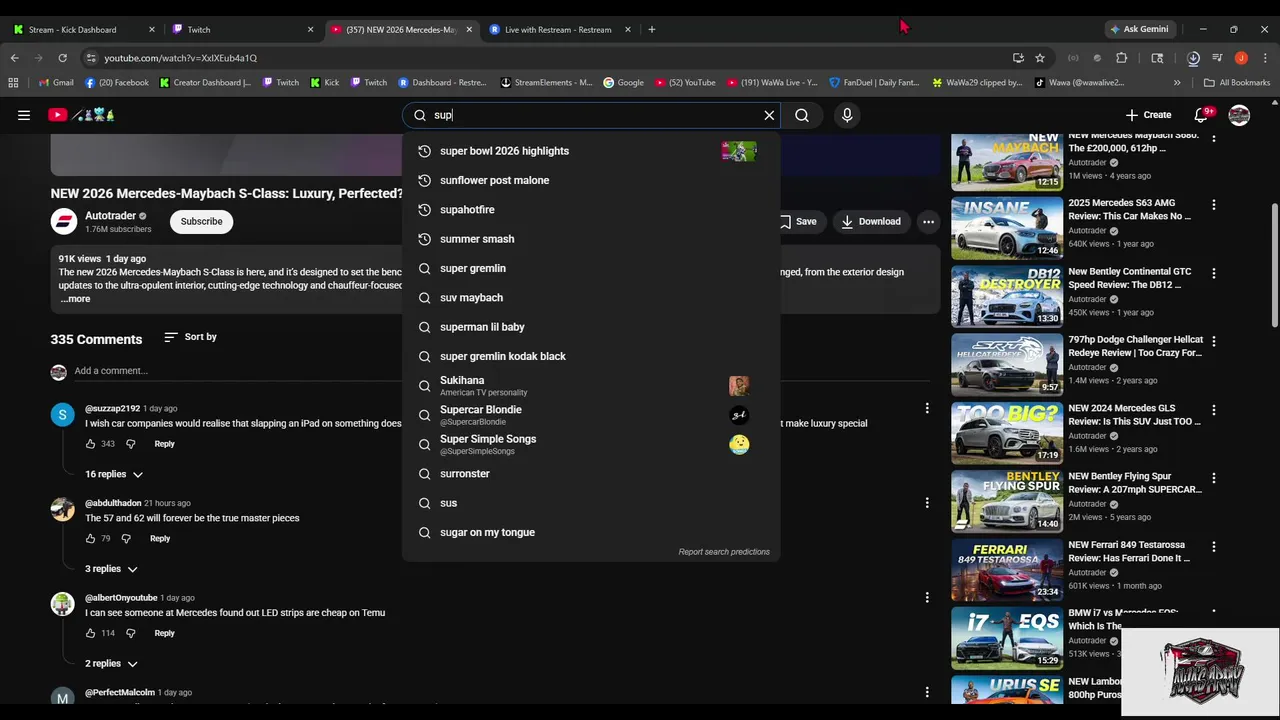Open options for suzzap2192's comment
This screenshot has width=1280, height=720.
(927, 408)
